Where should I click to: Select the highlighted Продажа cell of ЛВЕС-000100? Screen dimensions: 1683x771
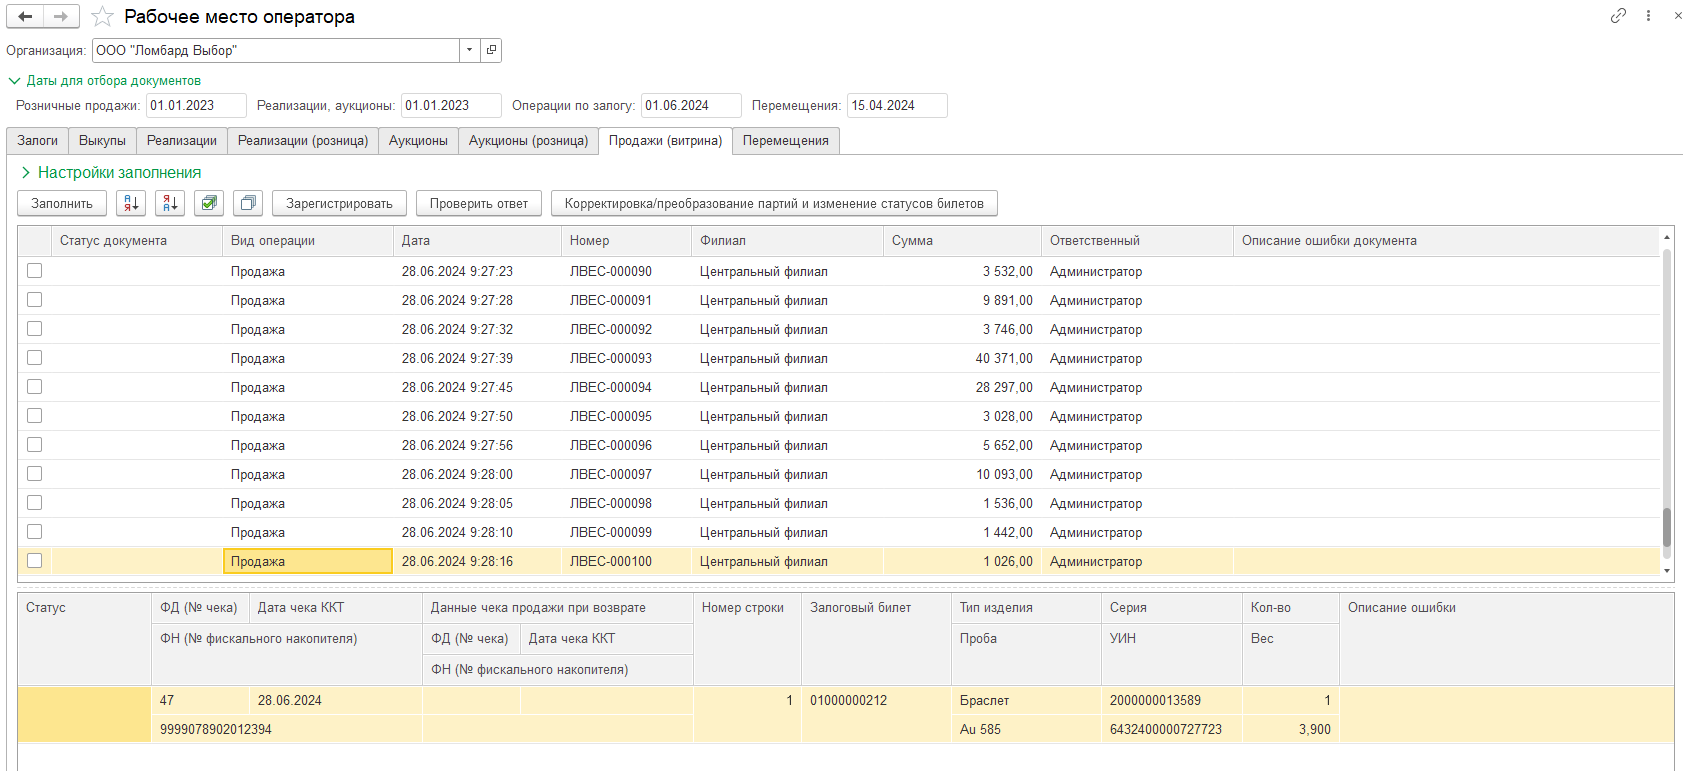tap(308, 561)
